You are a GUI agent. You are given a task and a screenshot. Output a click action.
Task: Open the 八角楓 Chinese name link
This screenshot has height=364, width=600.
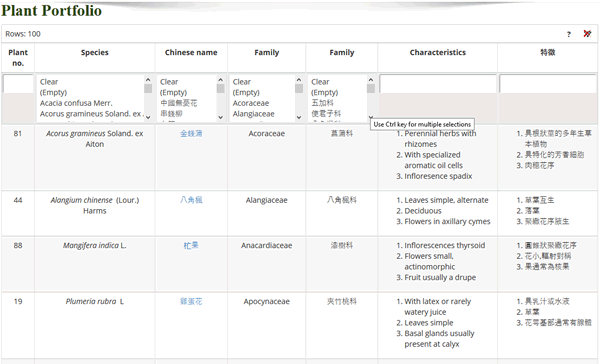point(191,200)
